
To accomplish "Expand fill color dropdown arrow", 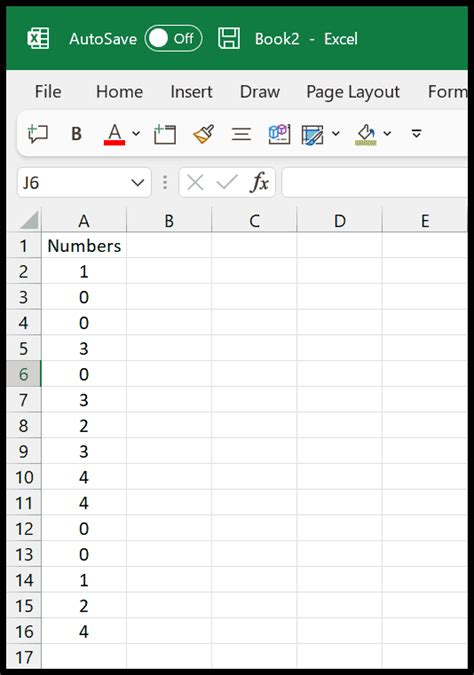I will 387,134.
